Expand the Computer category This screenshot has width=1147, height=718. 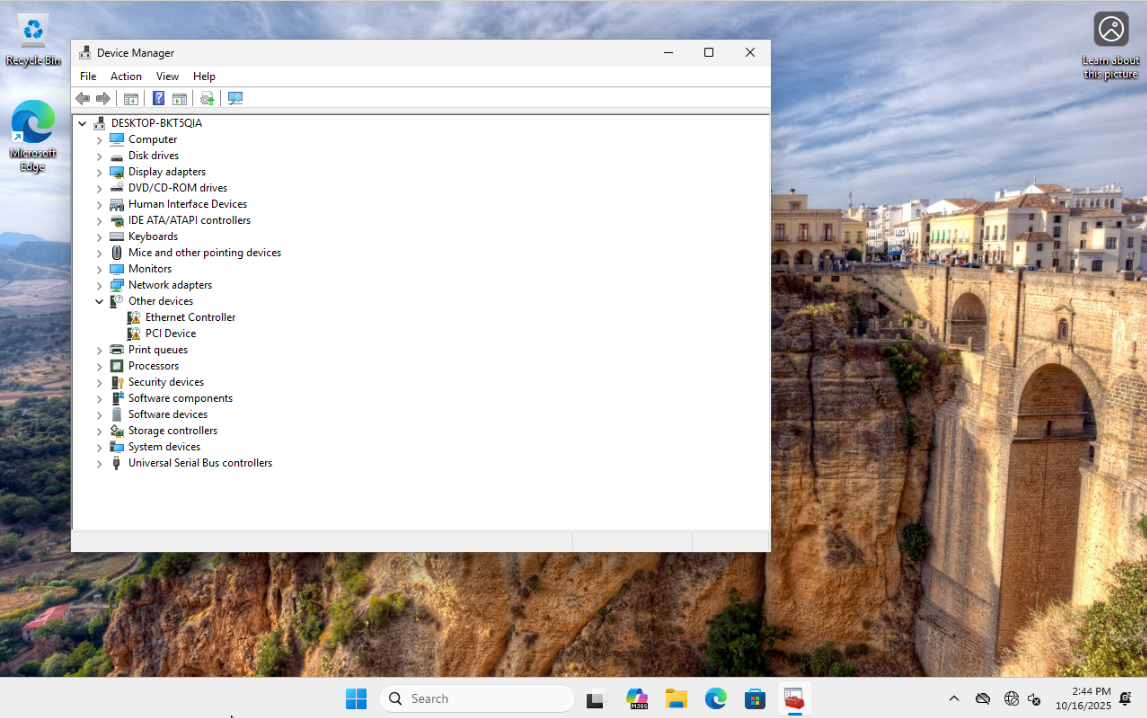[99, 140]
